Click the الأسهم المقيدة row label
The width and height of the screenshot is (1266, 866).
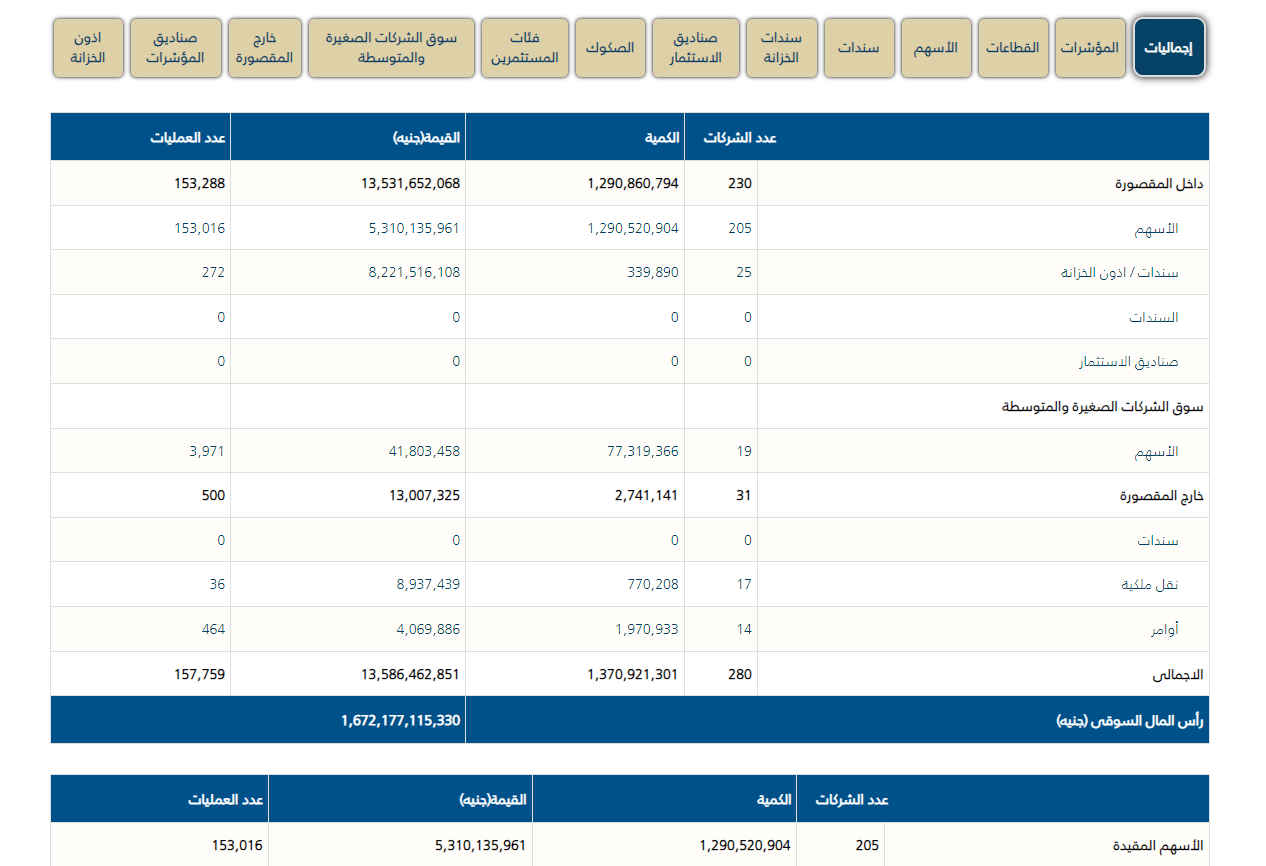click(x=1160, y=846)
